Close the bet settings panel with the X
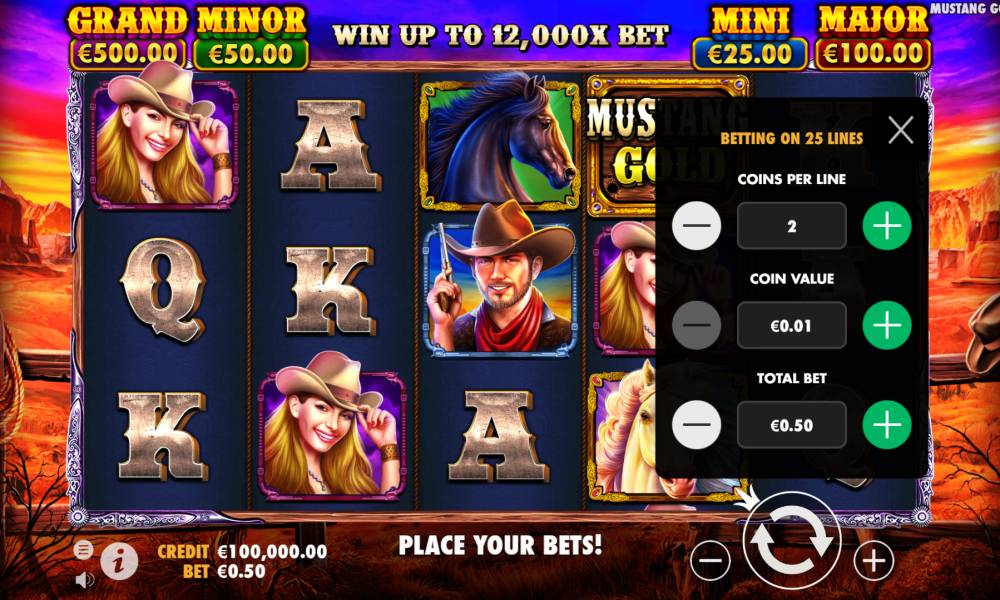Image resolution: width=1000 pixels, height=600 pixels. coord(901,130)
